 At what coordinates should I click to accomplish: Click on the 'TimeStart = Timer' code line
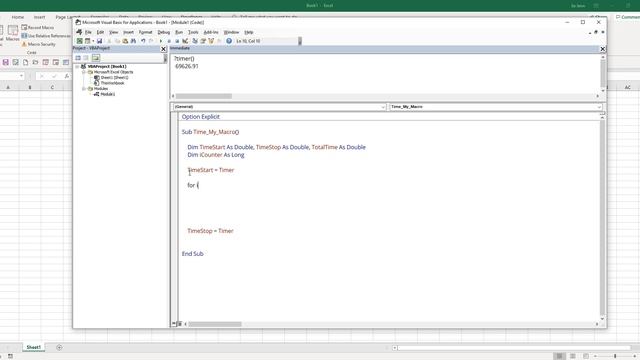211,170
